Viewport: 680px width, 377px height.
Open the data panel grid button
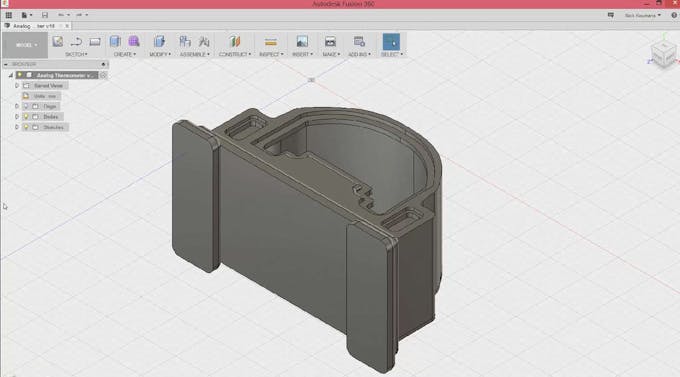pos(9,15)
